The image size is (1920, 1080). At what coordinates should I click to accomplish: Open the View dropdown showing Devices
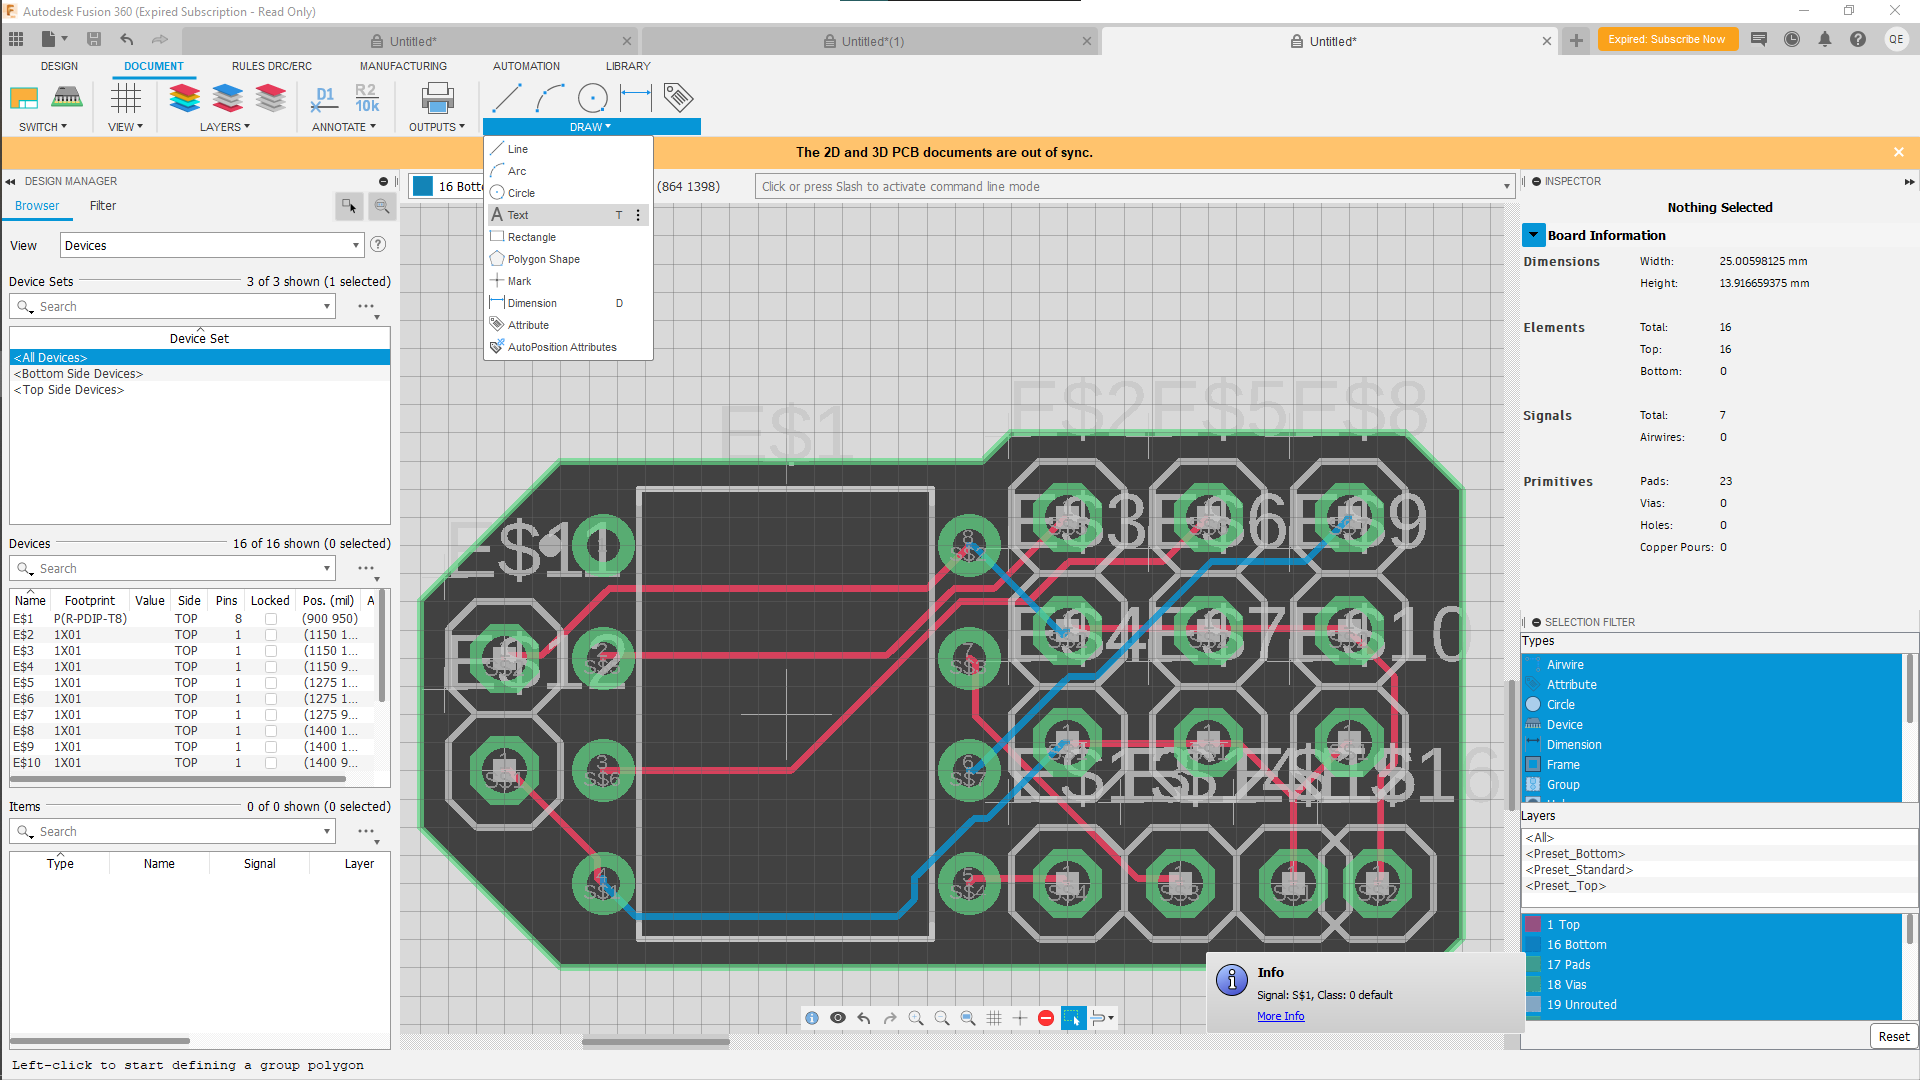click(355, 244)
